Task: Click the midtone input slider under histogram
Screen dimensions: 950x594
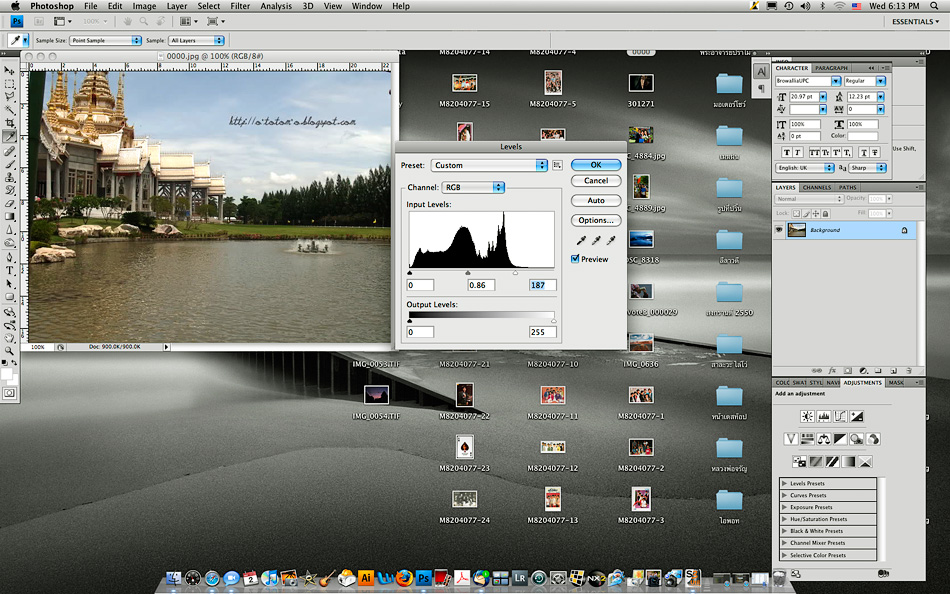Action: [468, 272]
